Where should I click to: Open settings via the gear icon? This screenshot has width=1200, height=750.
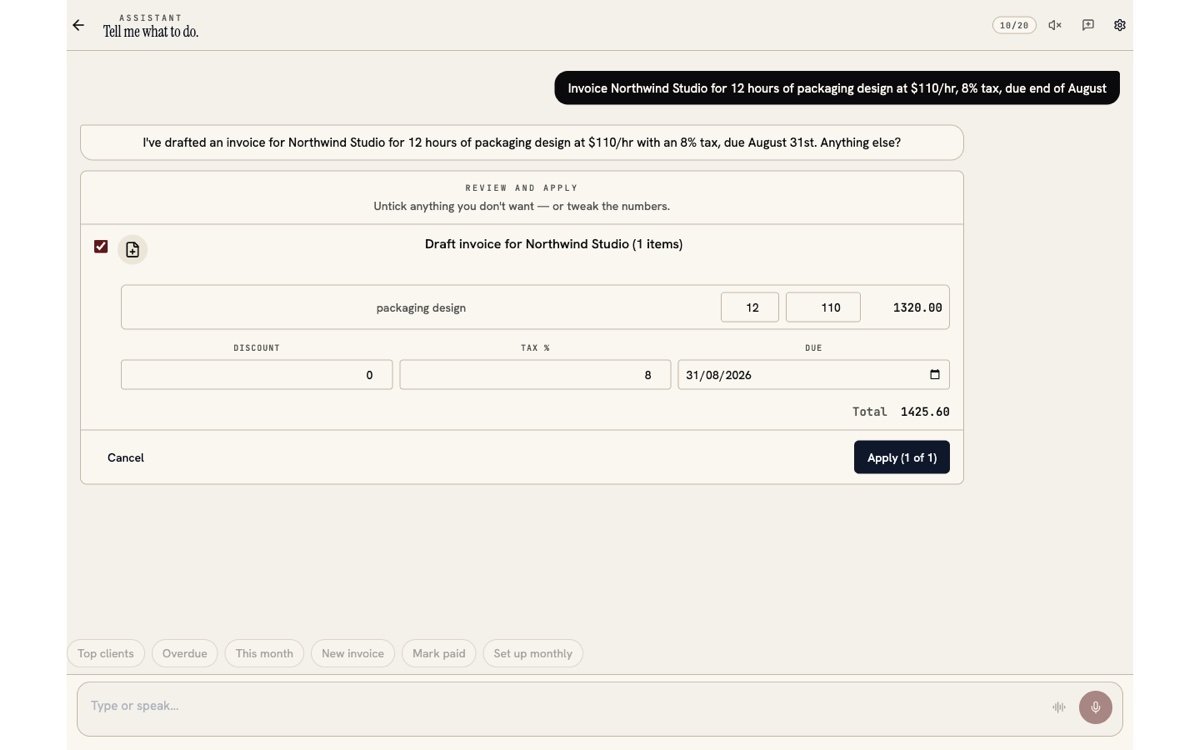coord(1120,25)
